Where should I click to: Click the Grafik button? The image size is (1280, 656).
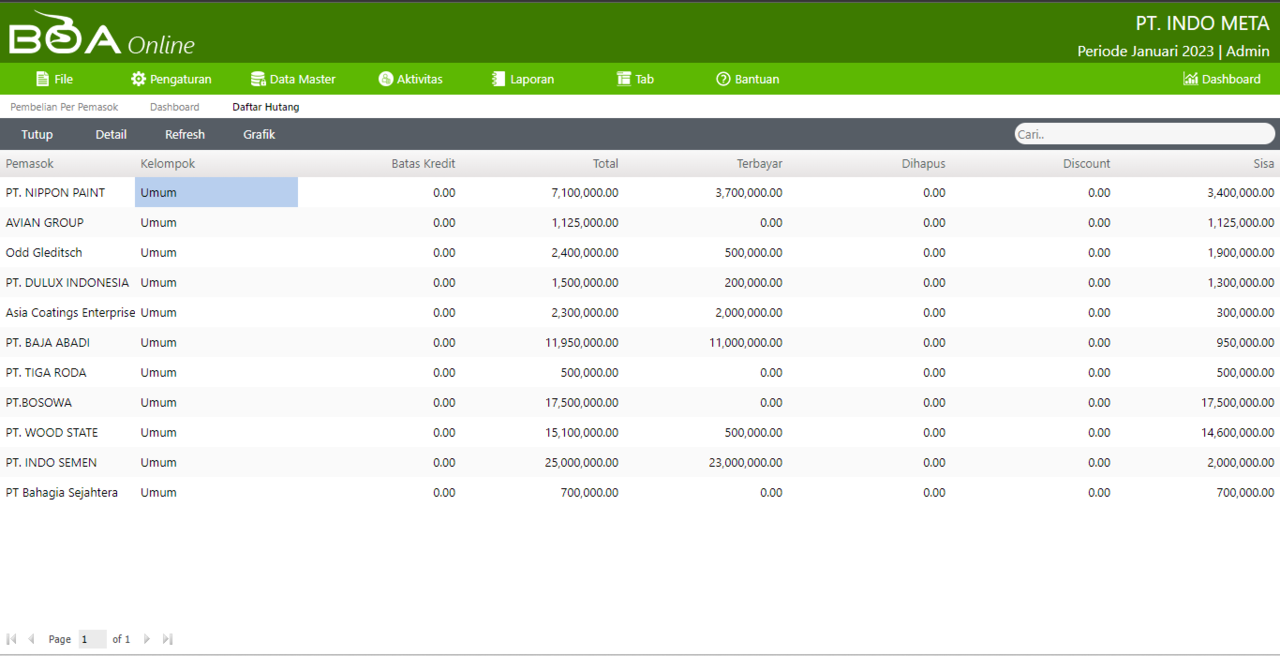click(x=259, y=134)
